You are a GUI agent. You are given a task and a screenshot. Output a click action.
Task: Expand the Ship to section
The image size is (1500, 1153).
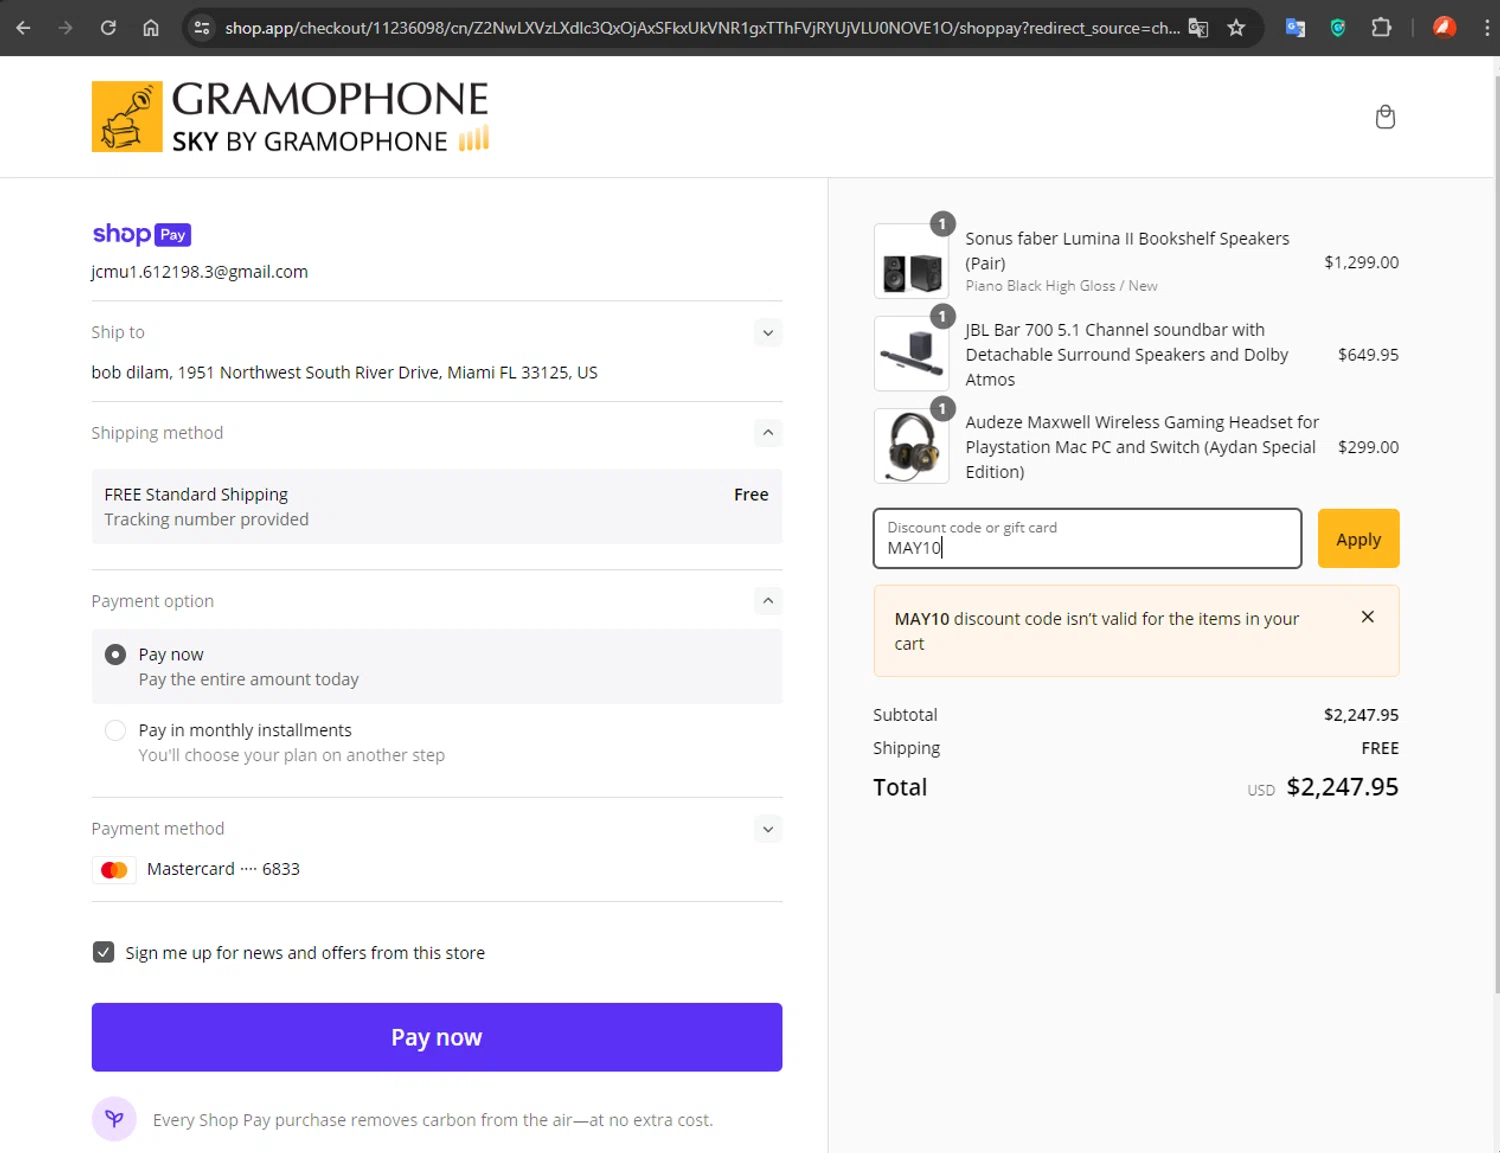click(x=768, y=333)
